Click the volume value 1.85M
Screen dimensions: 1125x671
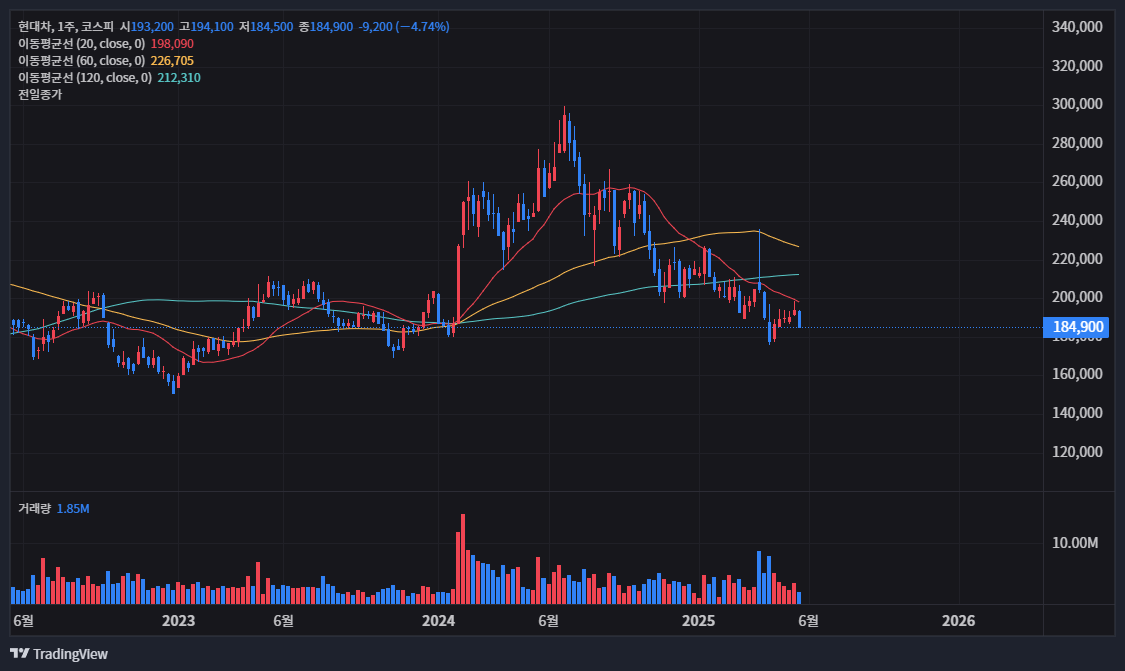click(x=73, y=509)
